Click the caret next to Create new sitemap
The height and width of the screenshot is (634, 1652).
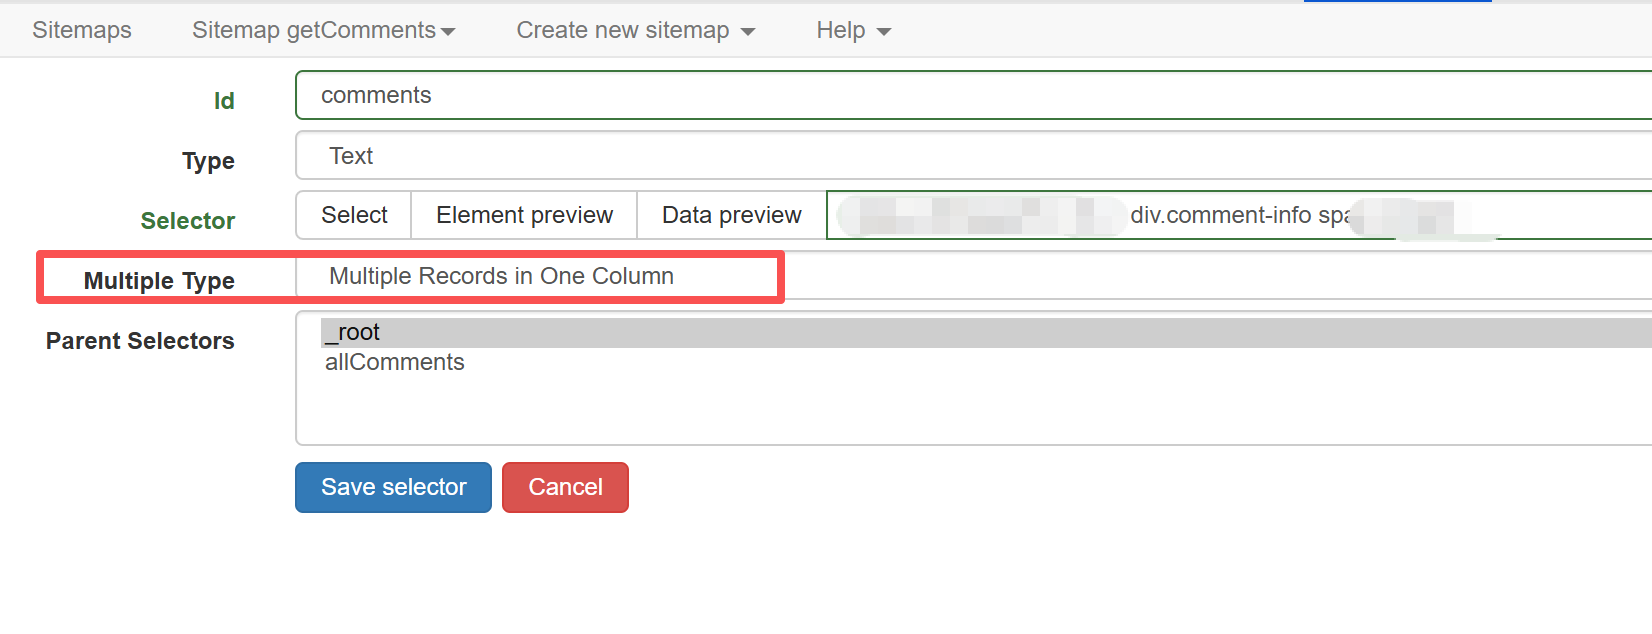[x=748, y=32]
